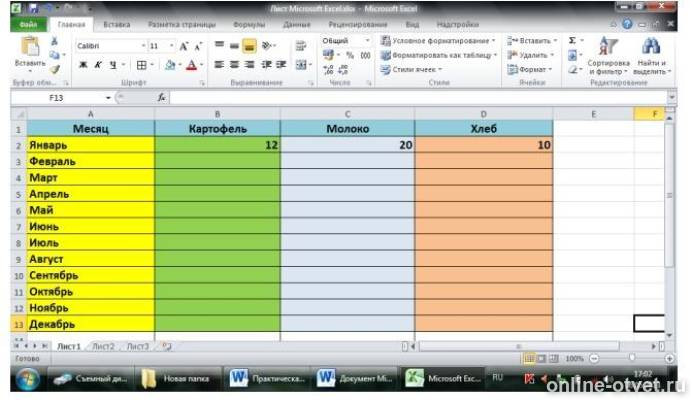Toggle underline (Ч) formatting
692x400 pixels.
pos(111,65)
